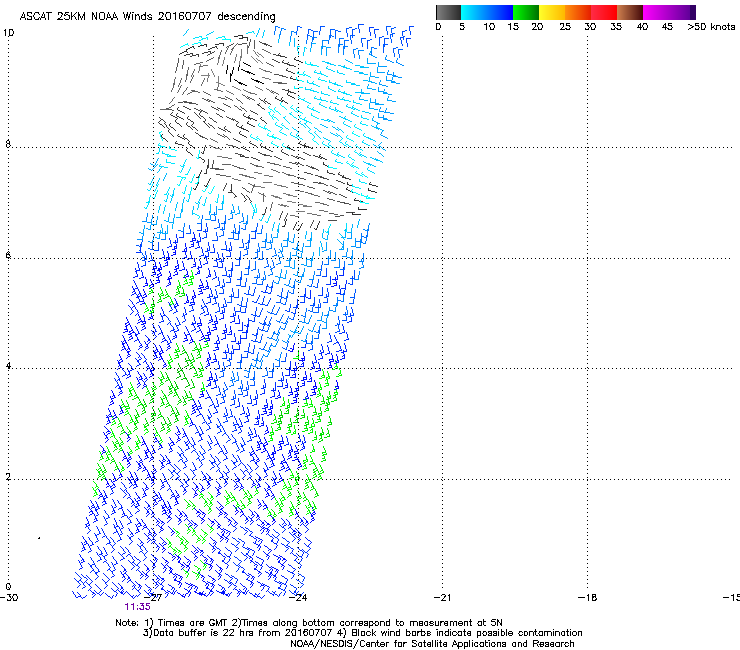The width and height of the screenshot is (740, 650).
Task: Click the longitude label -18
Action: click(x=587, y=598)
